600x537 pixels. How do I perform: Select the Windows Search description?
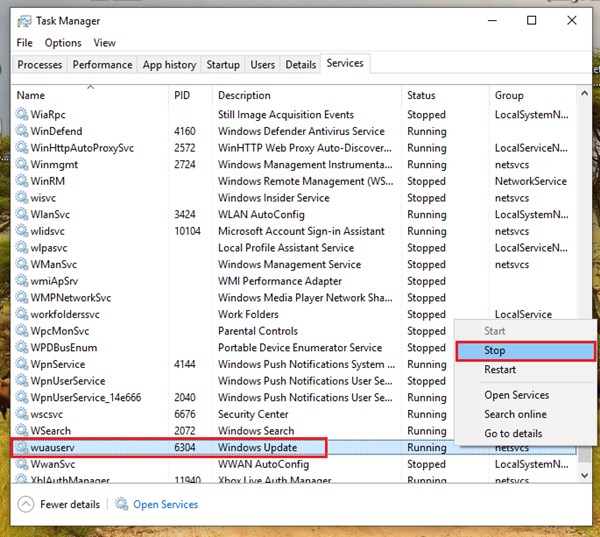pos(256,431)
